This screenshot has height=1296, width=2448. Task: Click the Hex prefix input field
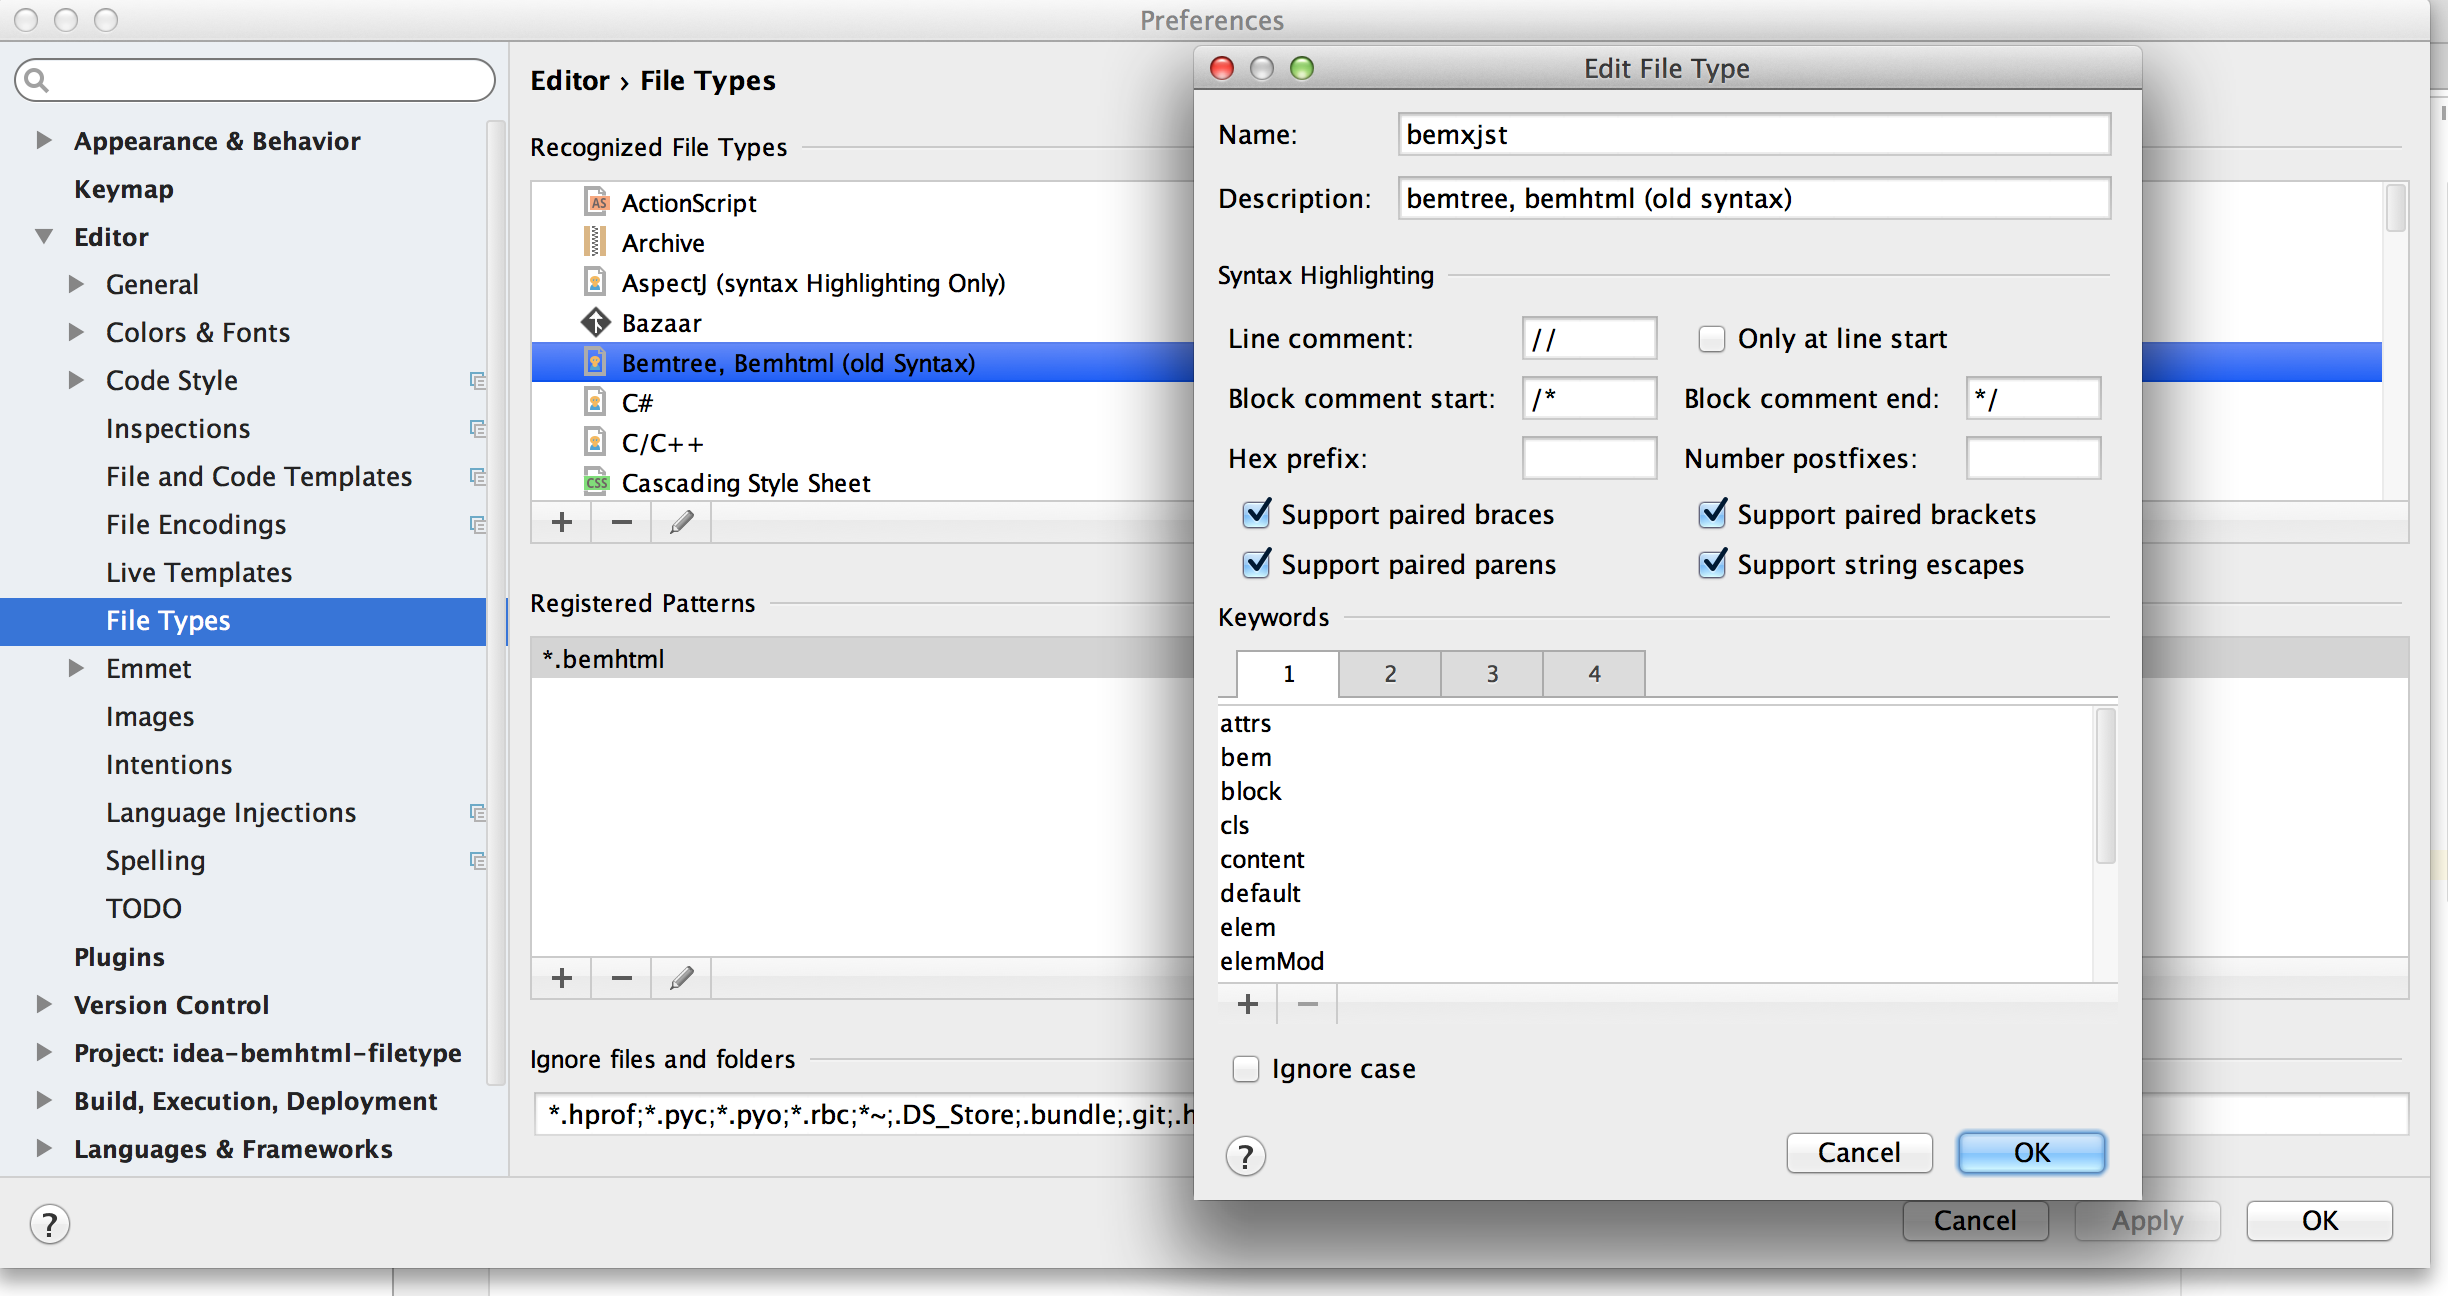pyautogui.click(x=1588, y=458)
